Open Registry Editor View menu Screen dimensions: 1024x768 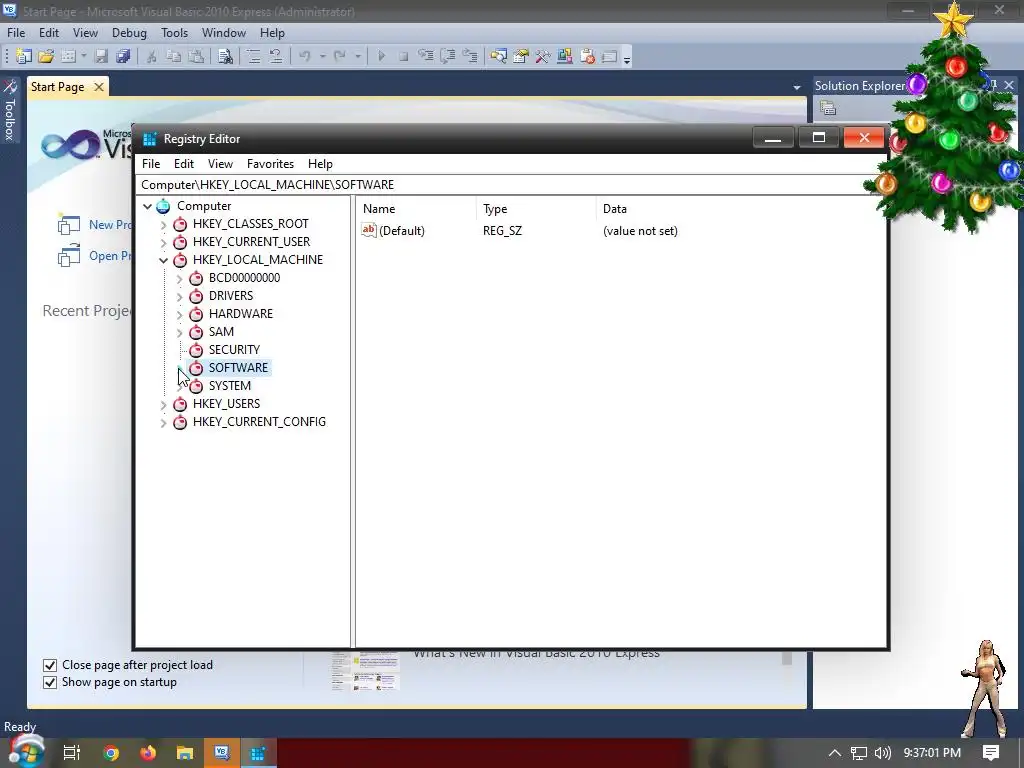(220, 164)
